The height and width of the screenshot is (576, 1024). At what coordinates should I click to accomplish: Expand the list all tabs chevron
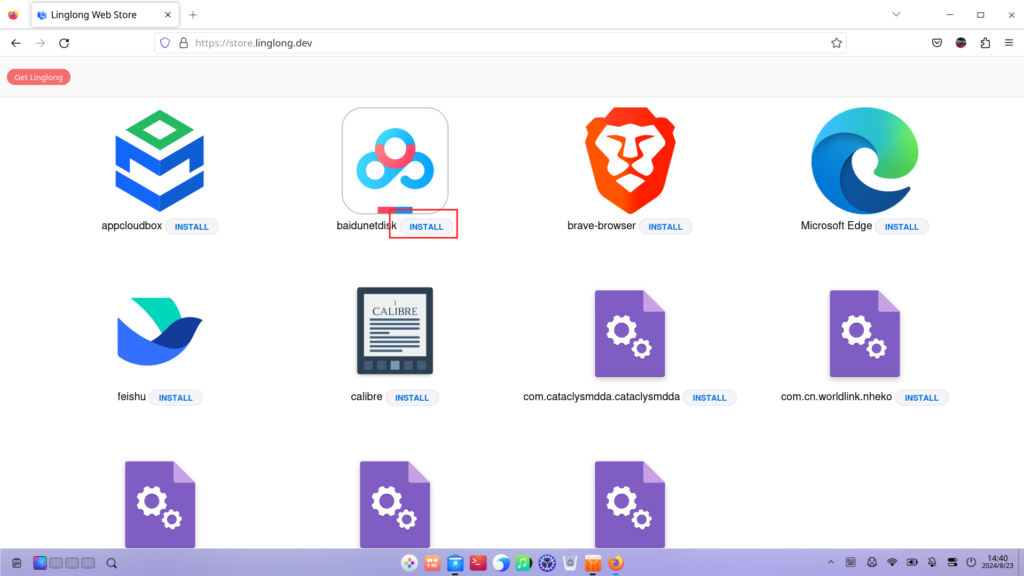coord(896,15)
